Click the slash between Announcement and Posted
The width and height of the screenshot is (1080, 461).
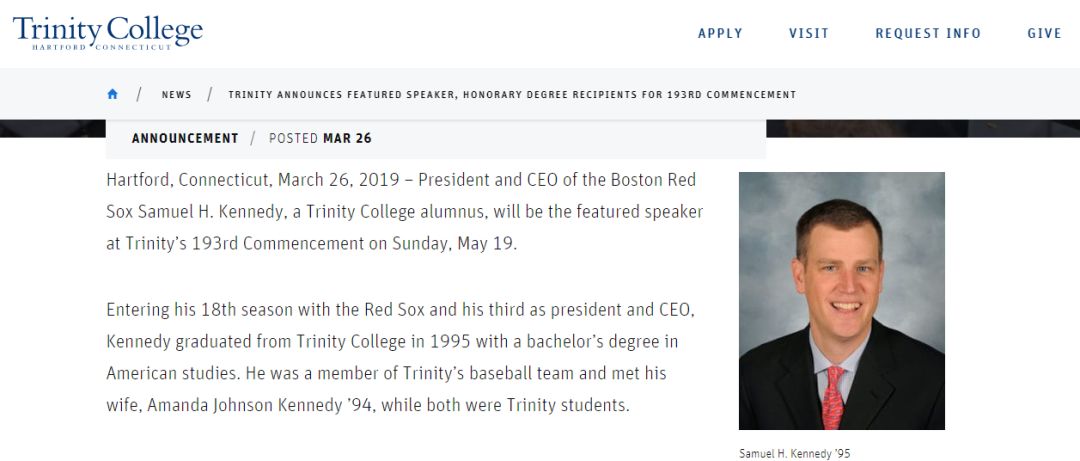point(253,138)
